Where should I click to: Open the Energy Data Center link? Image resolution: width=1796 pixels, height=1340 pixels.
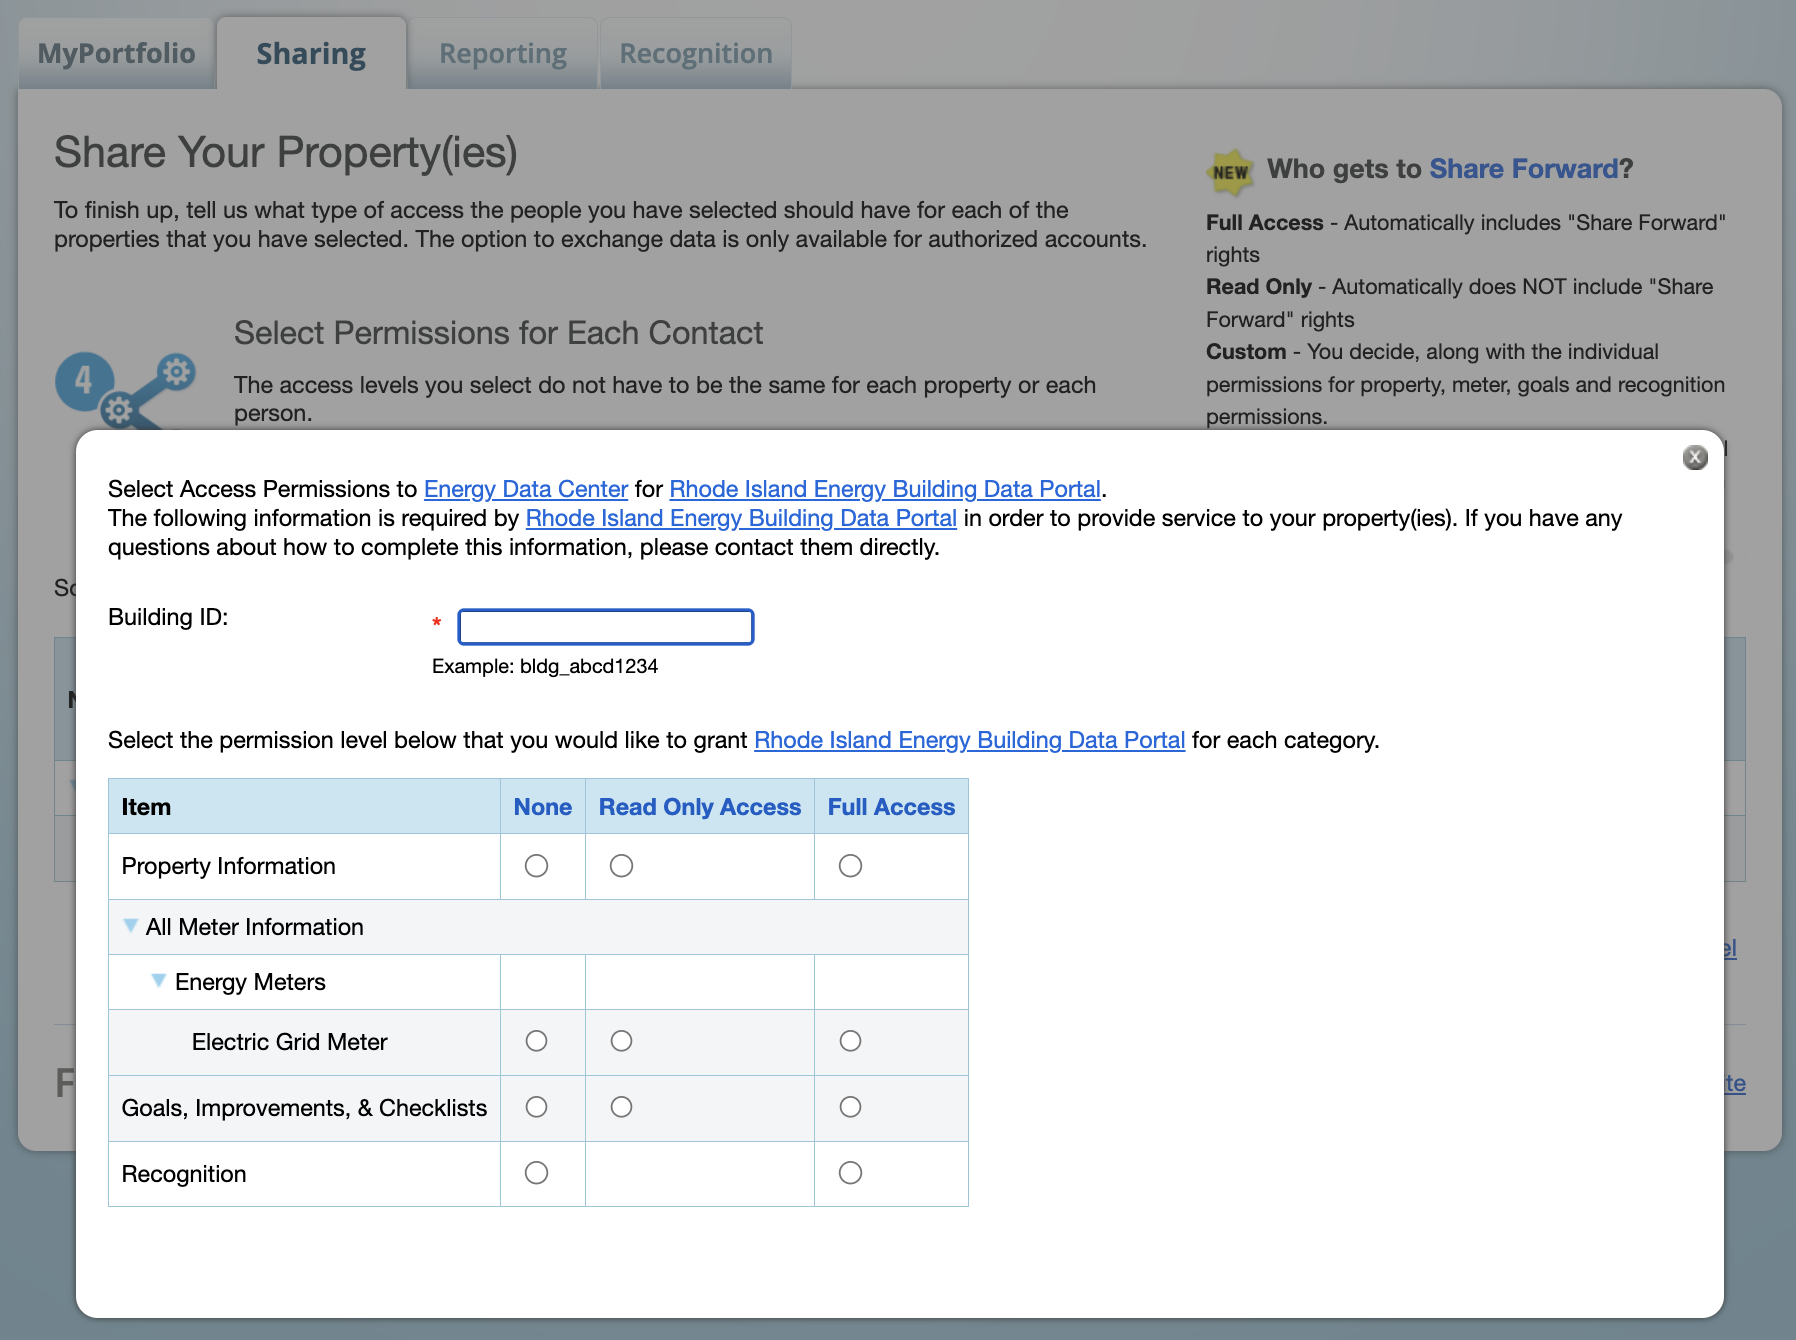526,489
